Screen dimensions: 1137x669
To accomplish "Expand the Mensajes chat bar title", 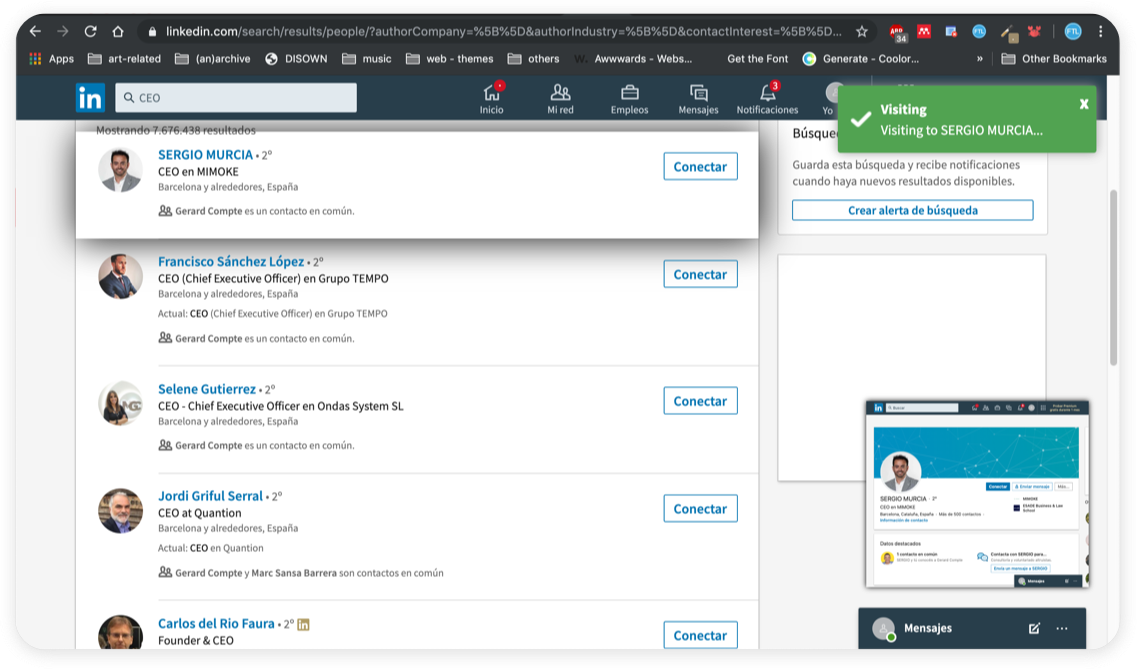I will coord(927,628).
